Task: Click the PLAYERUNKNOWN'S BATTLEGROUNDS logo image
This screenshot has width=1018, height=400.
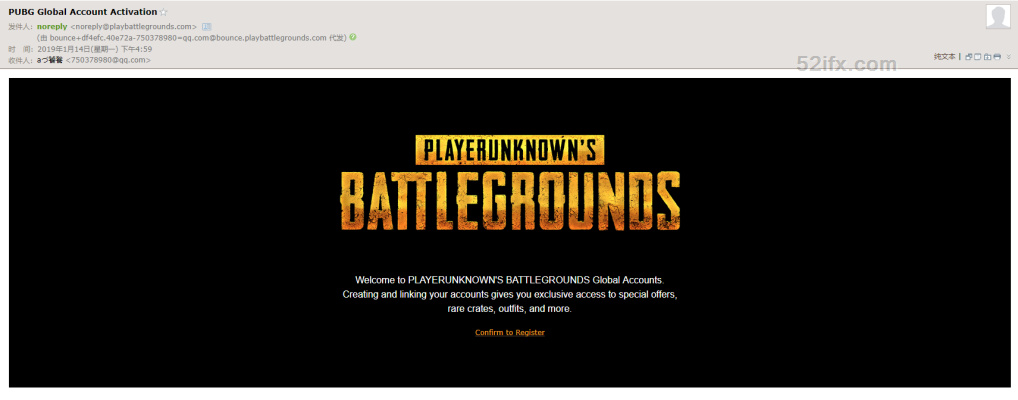Action: (x=510, y=182)
